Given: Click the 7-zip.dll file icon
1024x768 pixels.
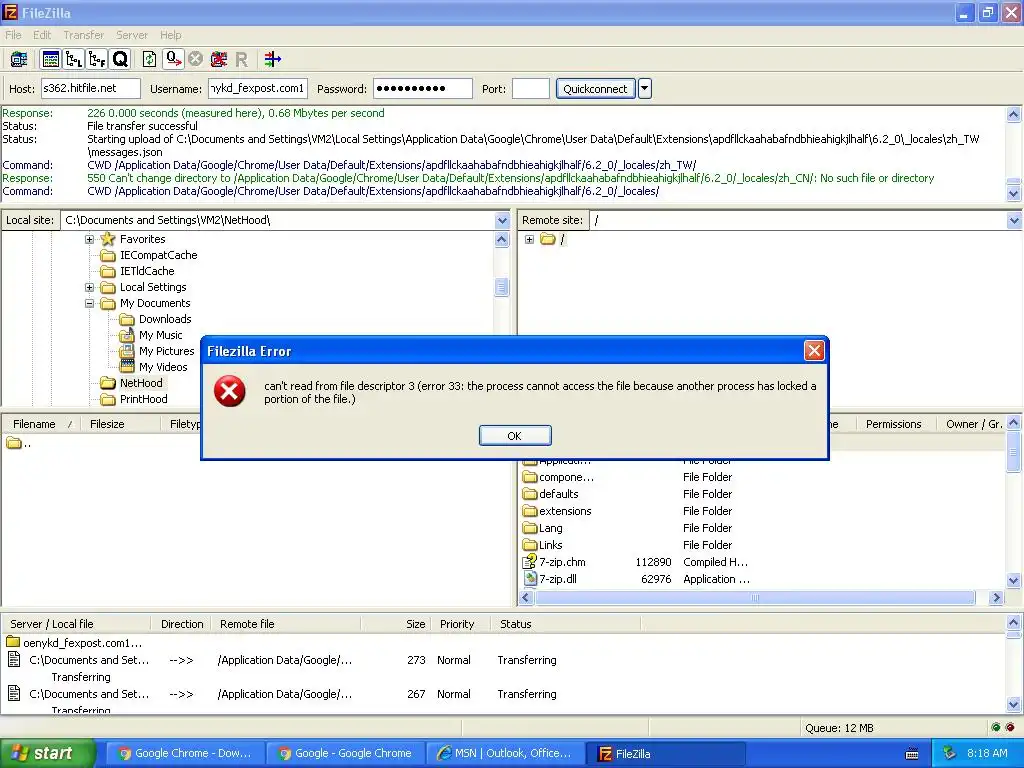Looking at the screenshot, I should tap(530, 579).
